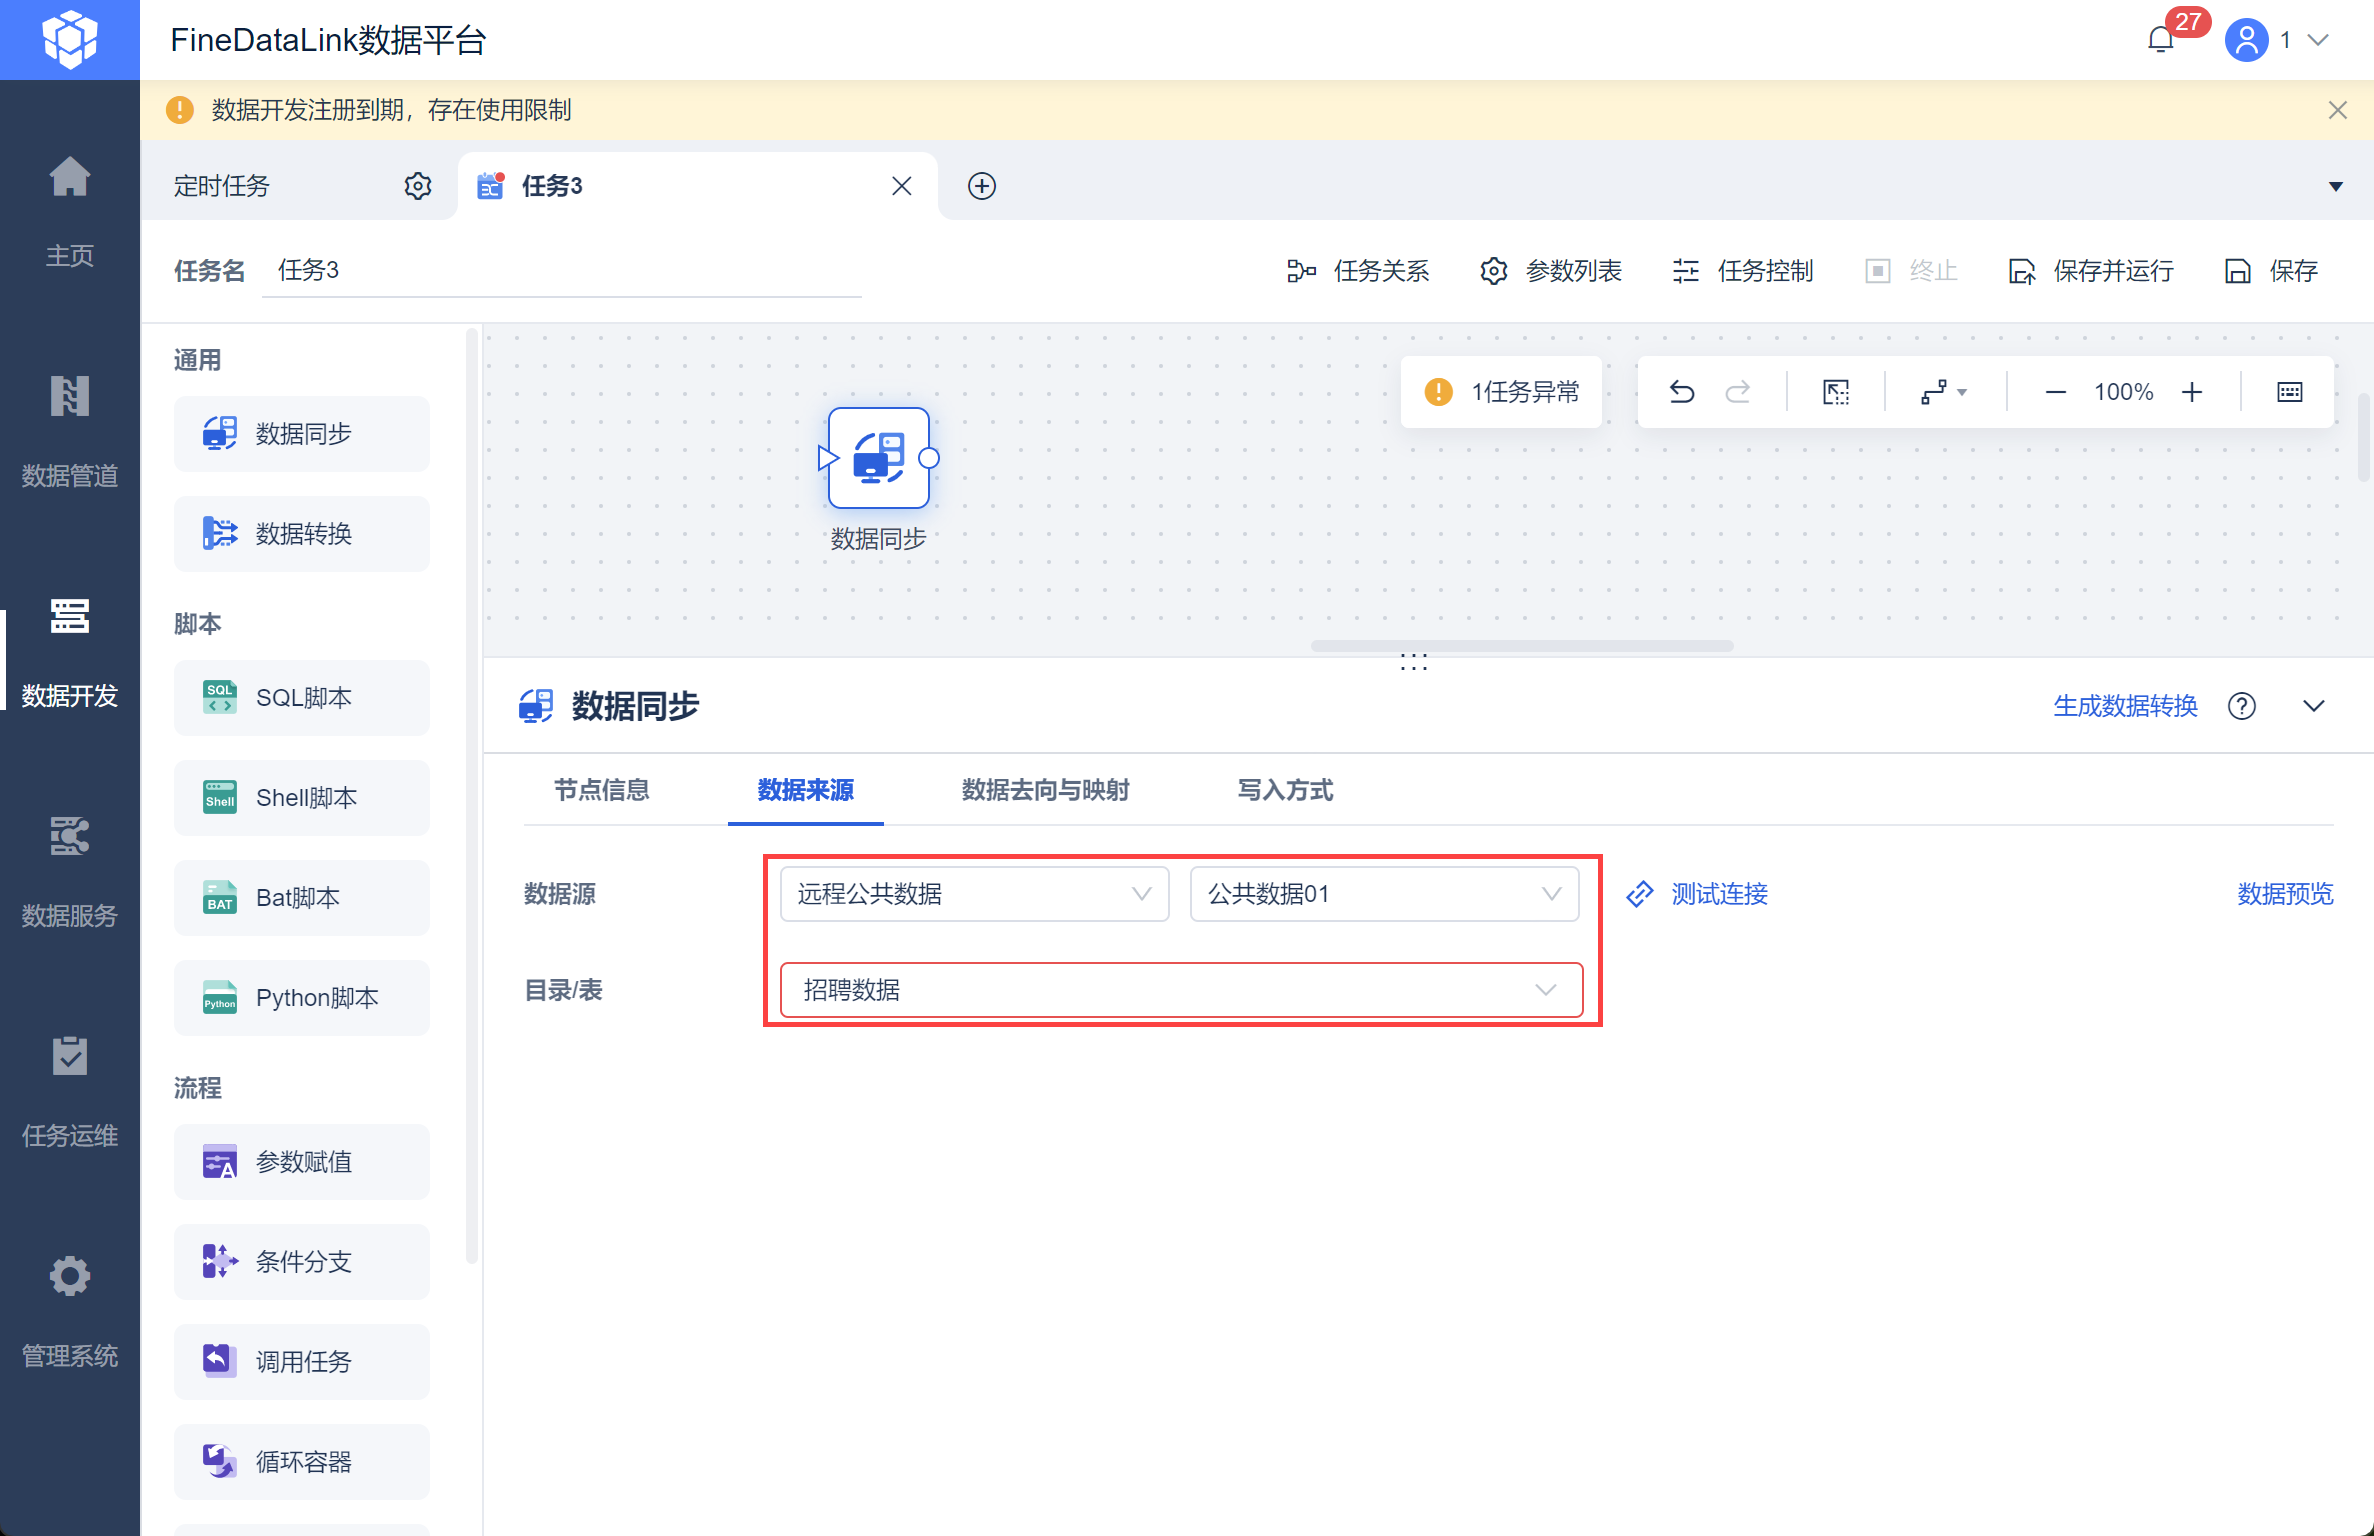The height and width of the screenshot is (1536, 2374).
Task: Open the notifications bell icon
Action: pyautogui.click(x=2161, y=40)
